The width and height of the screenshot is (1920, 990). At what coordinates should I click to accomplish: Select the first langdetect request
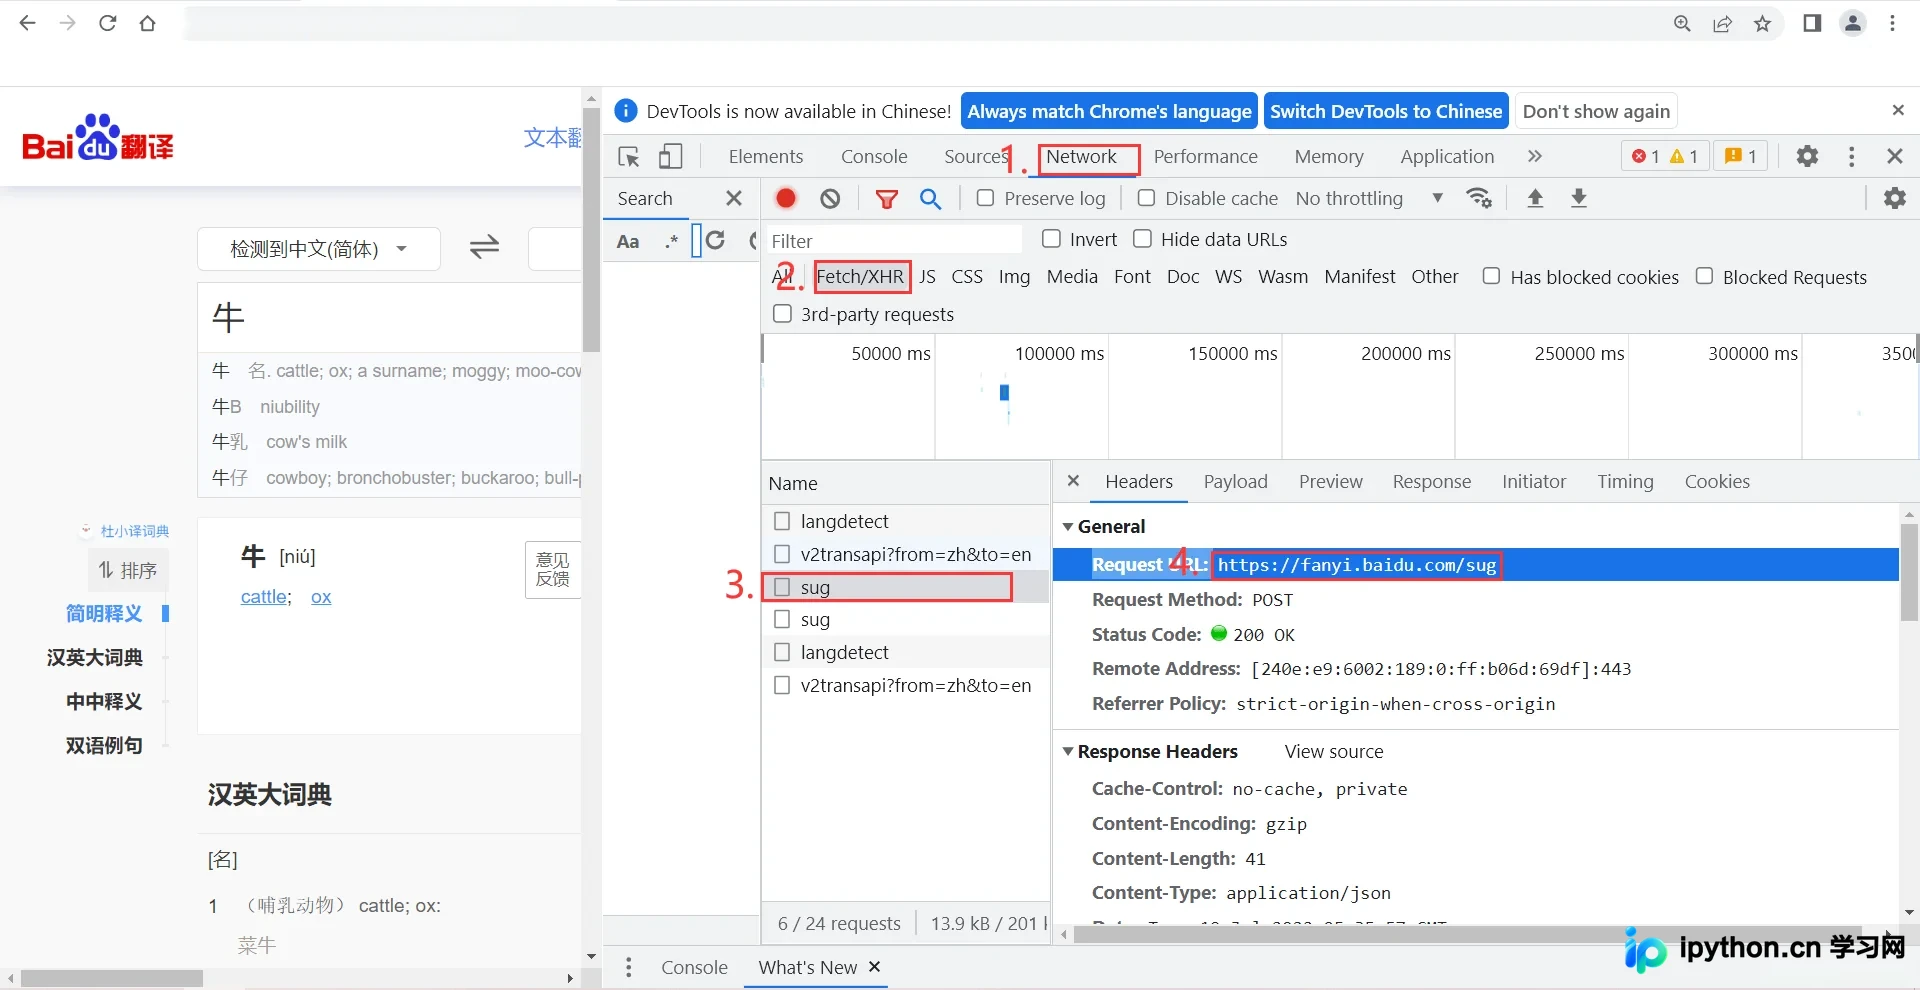click(x=905, y=521)
